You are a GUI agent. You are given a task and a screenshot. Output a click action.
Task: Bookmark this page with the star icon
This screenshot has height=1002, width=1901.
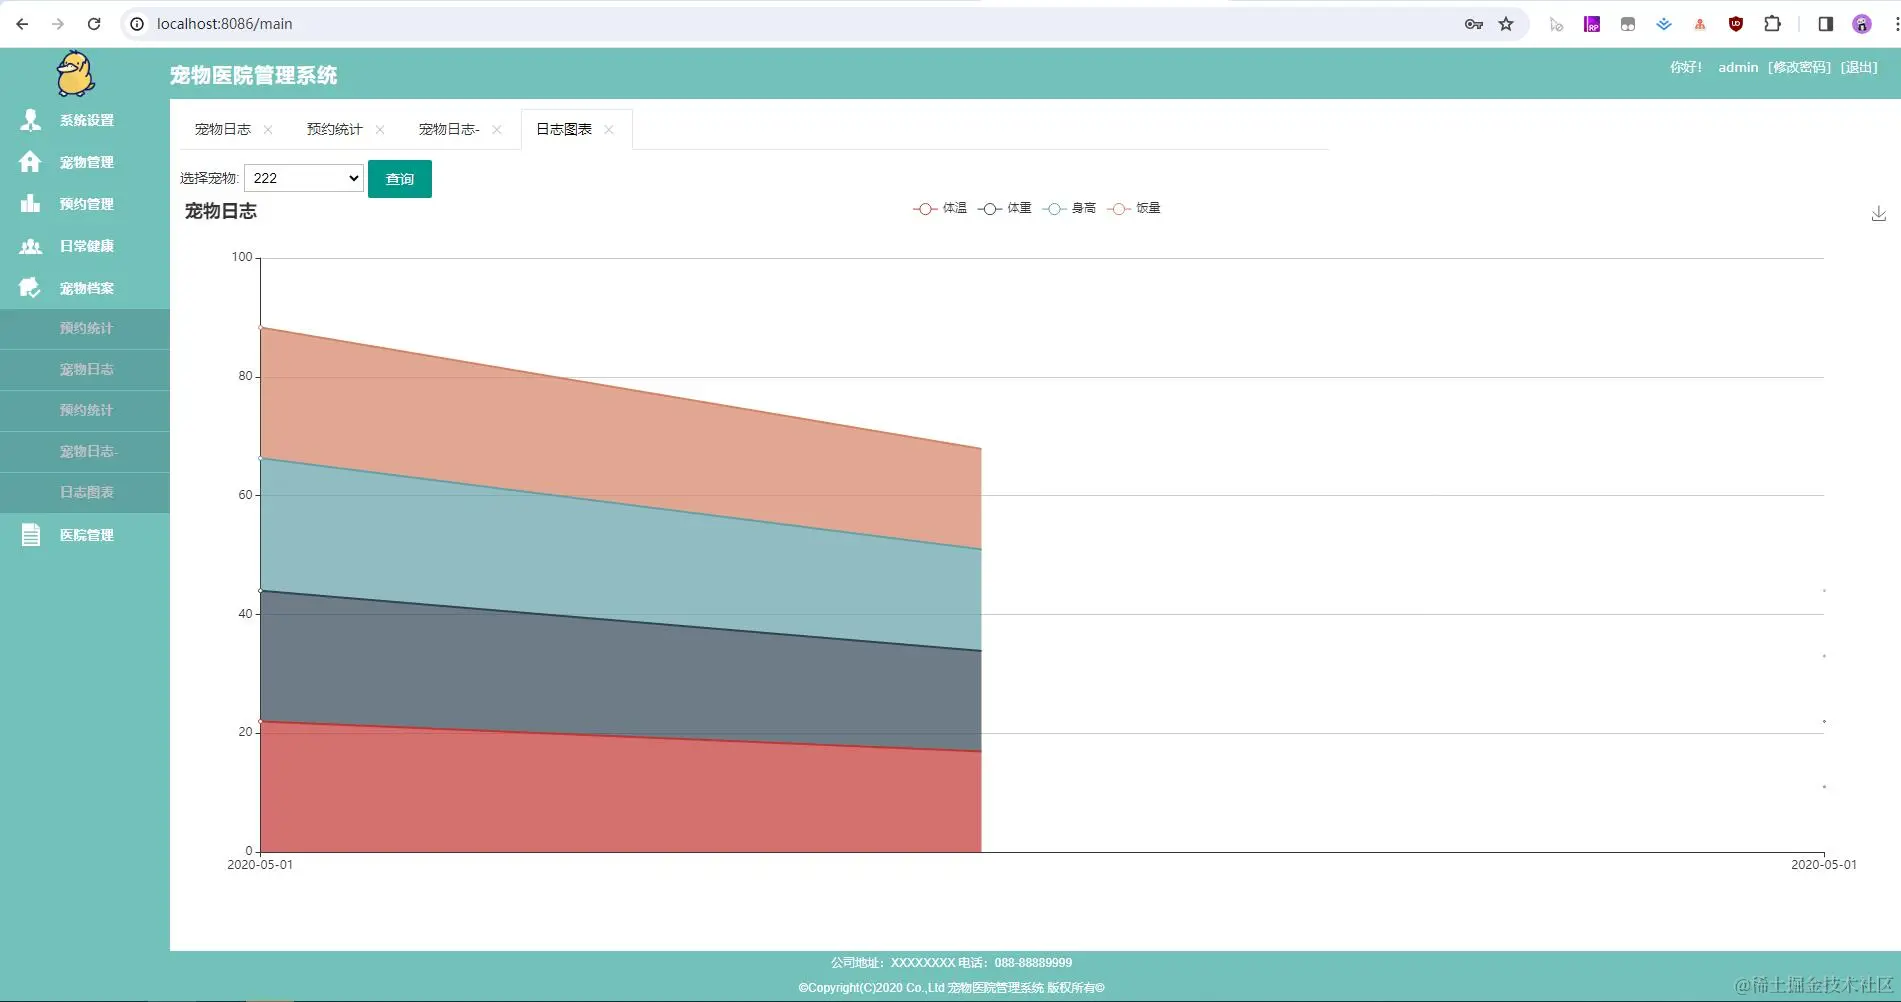pos(1506,24)
